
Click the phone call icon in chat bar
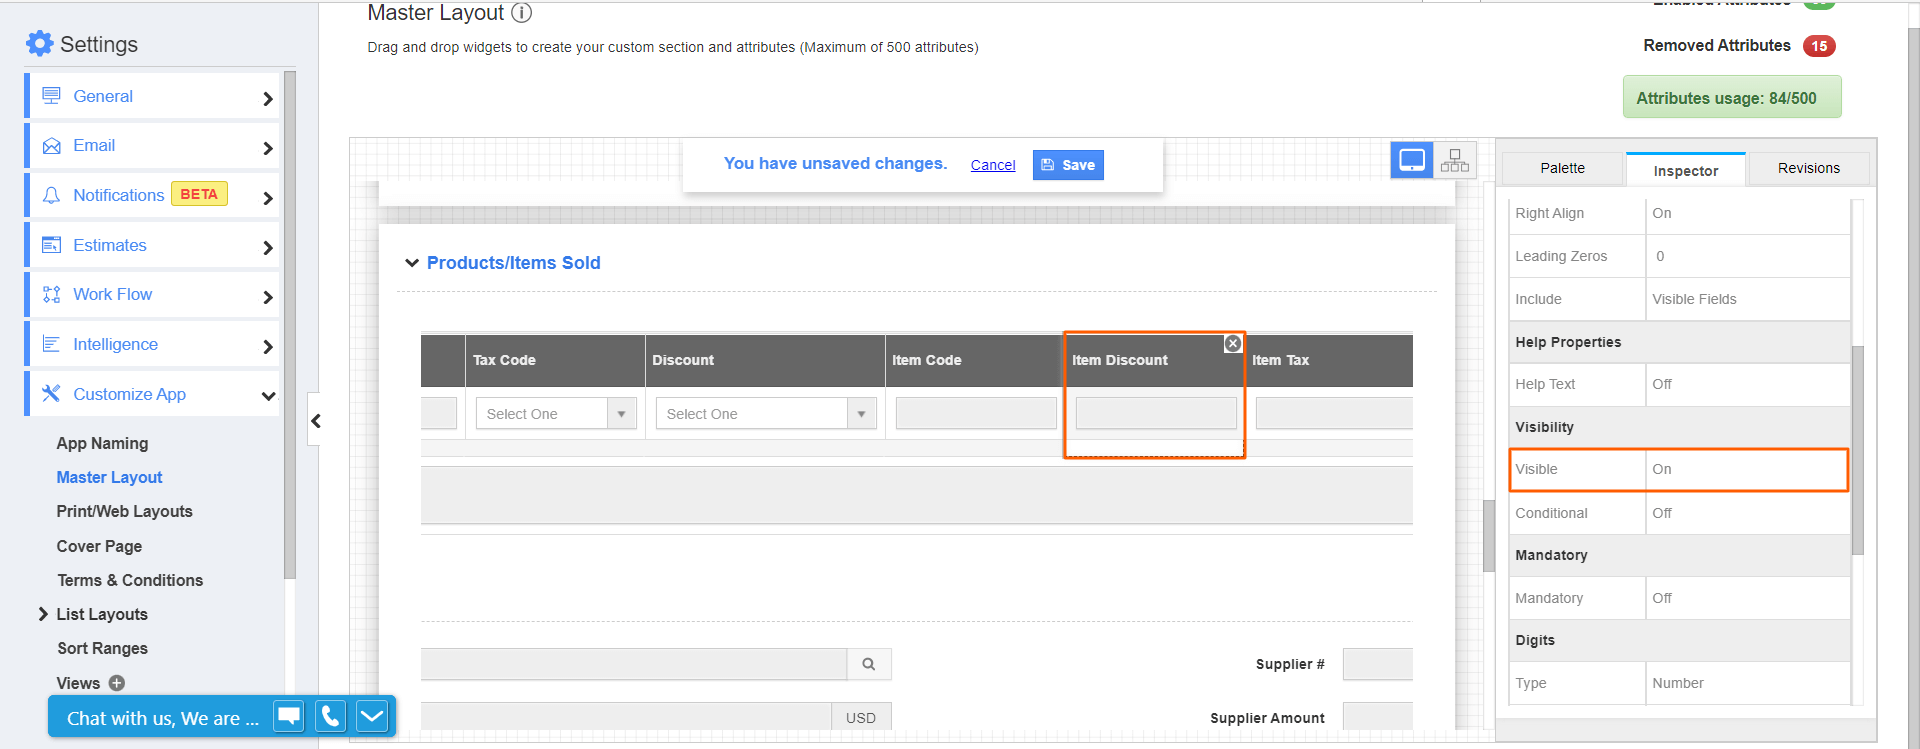pyautogui.click(x=331, y=716)
